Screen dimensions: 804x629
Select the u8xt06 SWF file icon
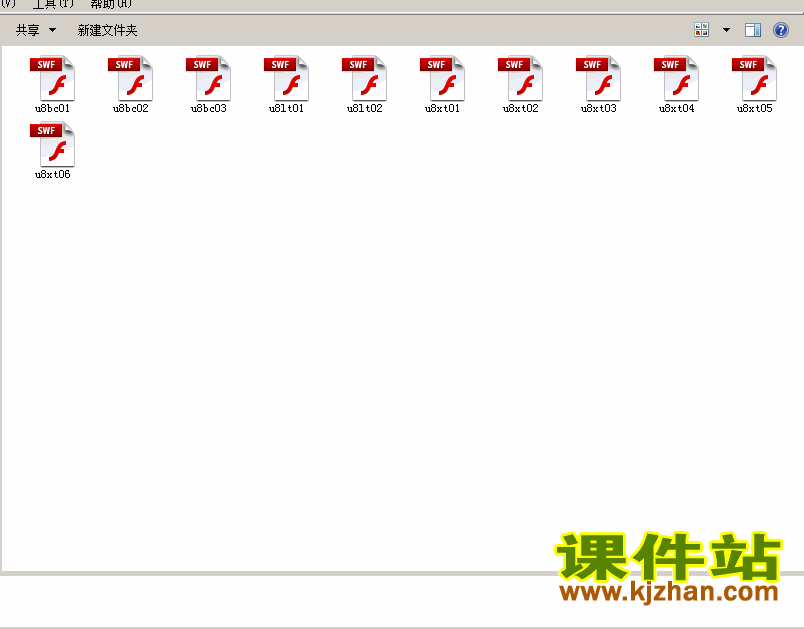coord(52,144)
